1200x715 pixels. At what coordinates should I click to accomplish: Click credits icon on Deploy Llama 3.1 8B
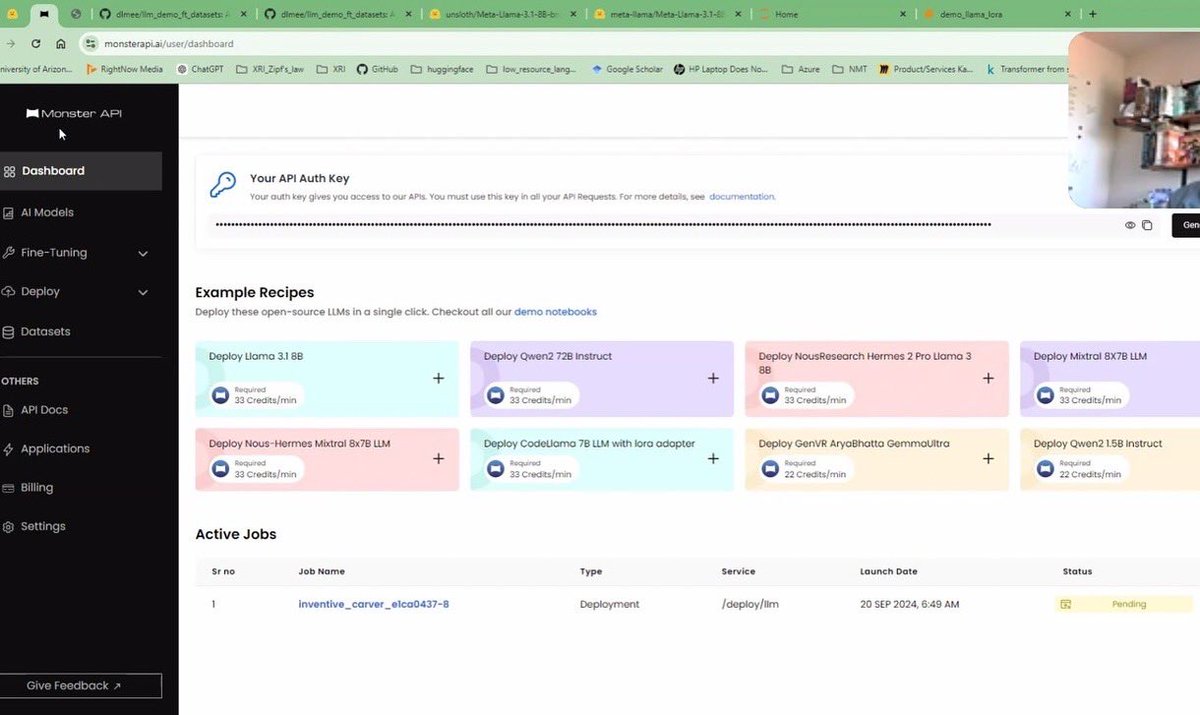tap(221, 395)
